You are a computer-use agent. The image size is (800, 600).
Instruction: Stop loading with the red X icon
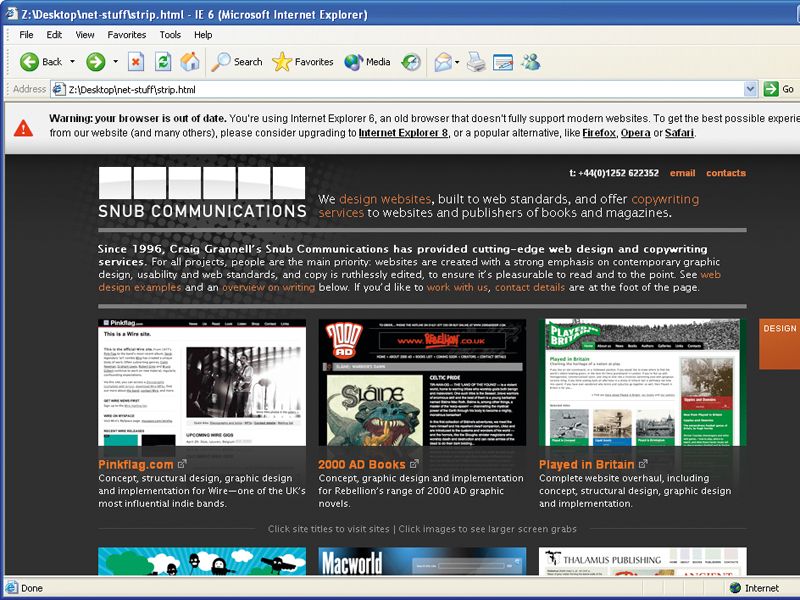(x=135, y=62)
